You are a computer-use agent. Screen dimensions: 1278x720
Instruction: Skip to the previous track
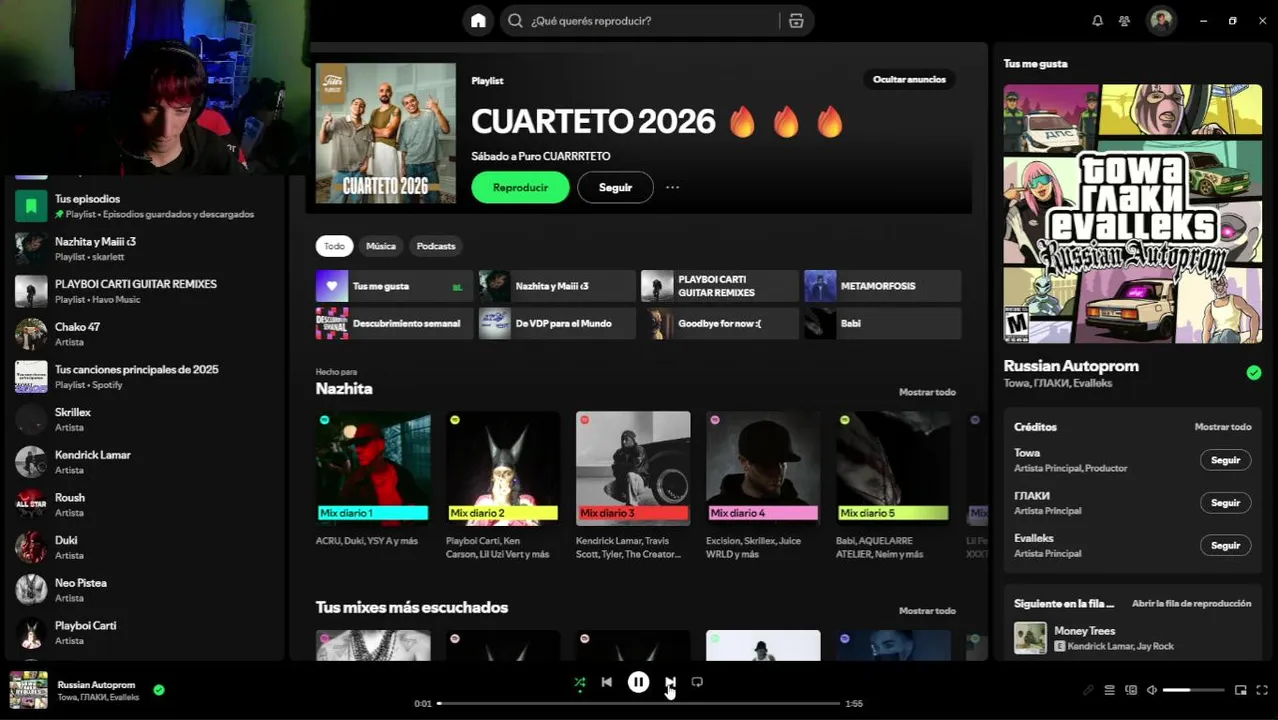607,682
